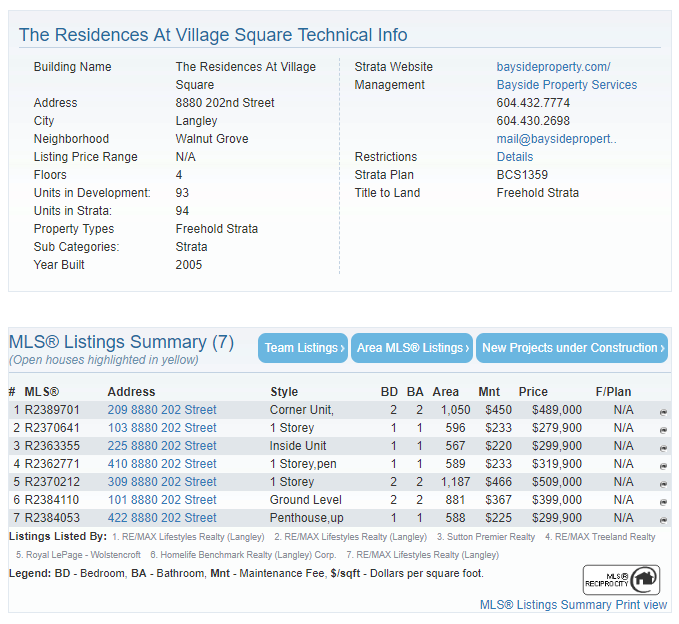
Task: Select the Price column header
Action: coord(533,392)
